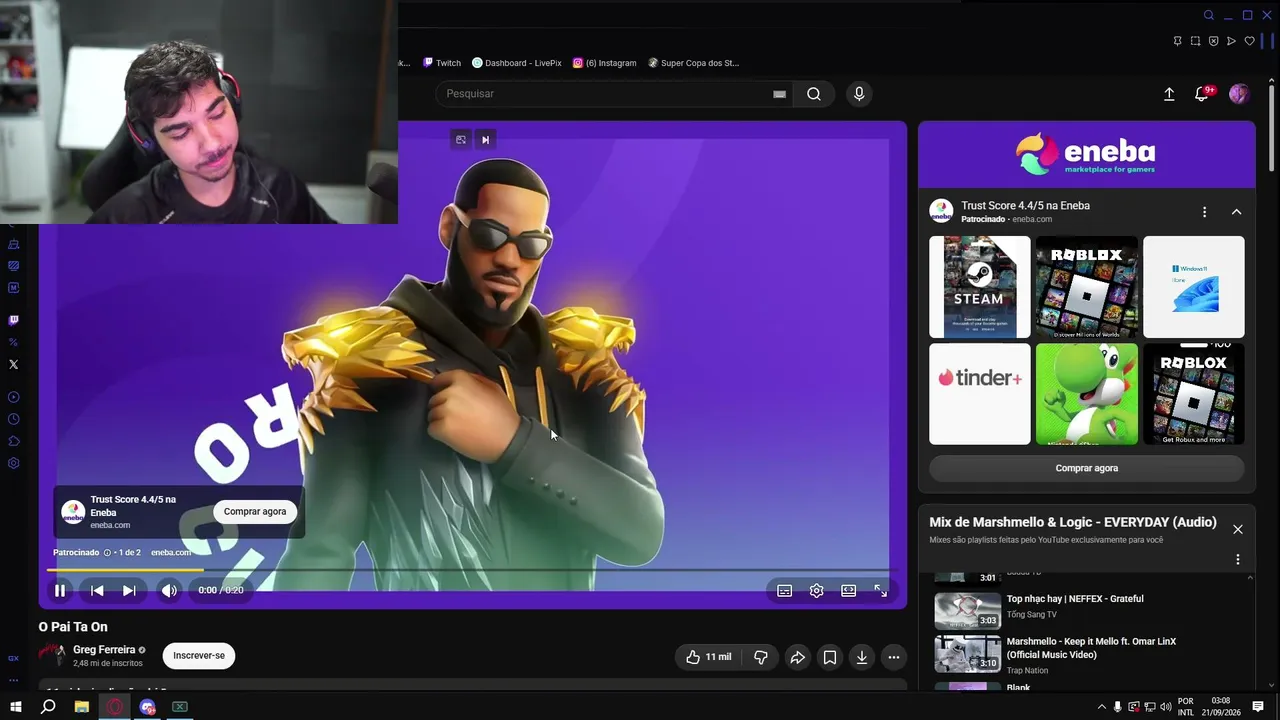The width and height of the screenshot is (1280, 720).
Task: Collapse the Eneba ad panel chevron
Action: (1236, 212)
